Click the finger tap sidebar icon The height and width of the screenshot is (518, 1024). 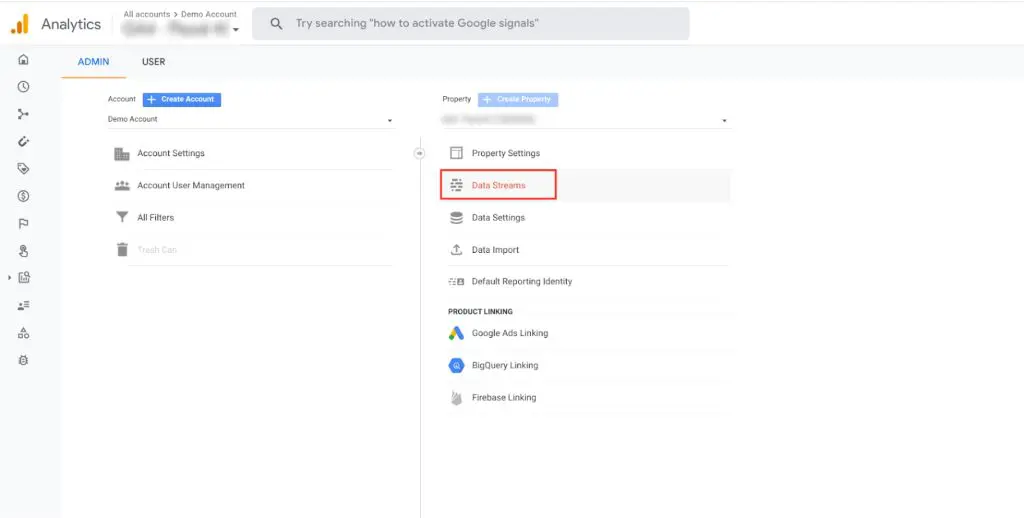[x=24, y=251]
